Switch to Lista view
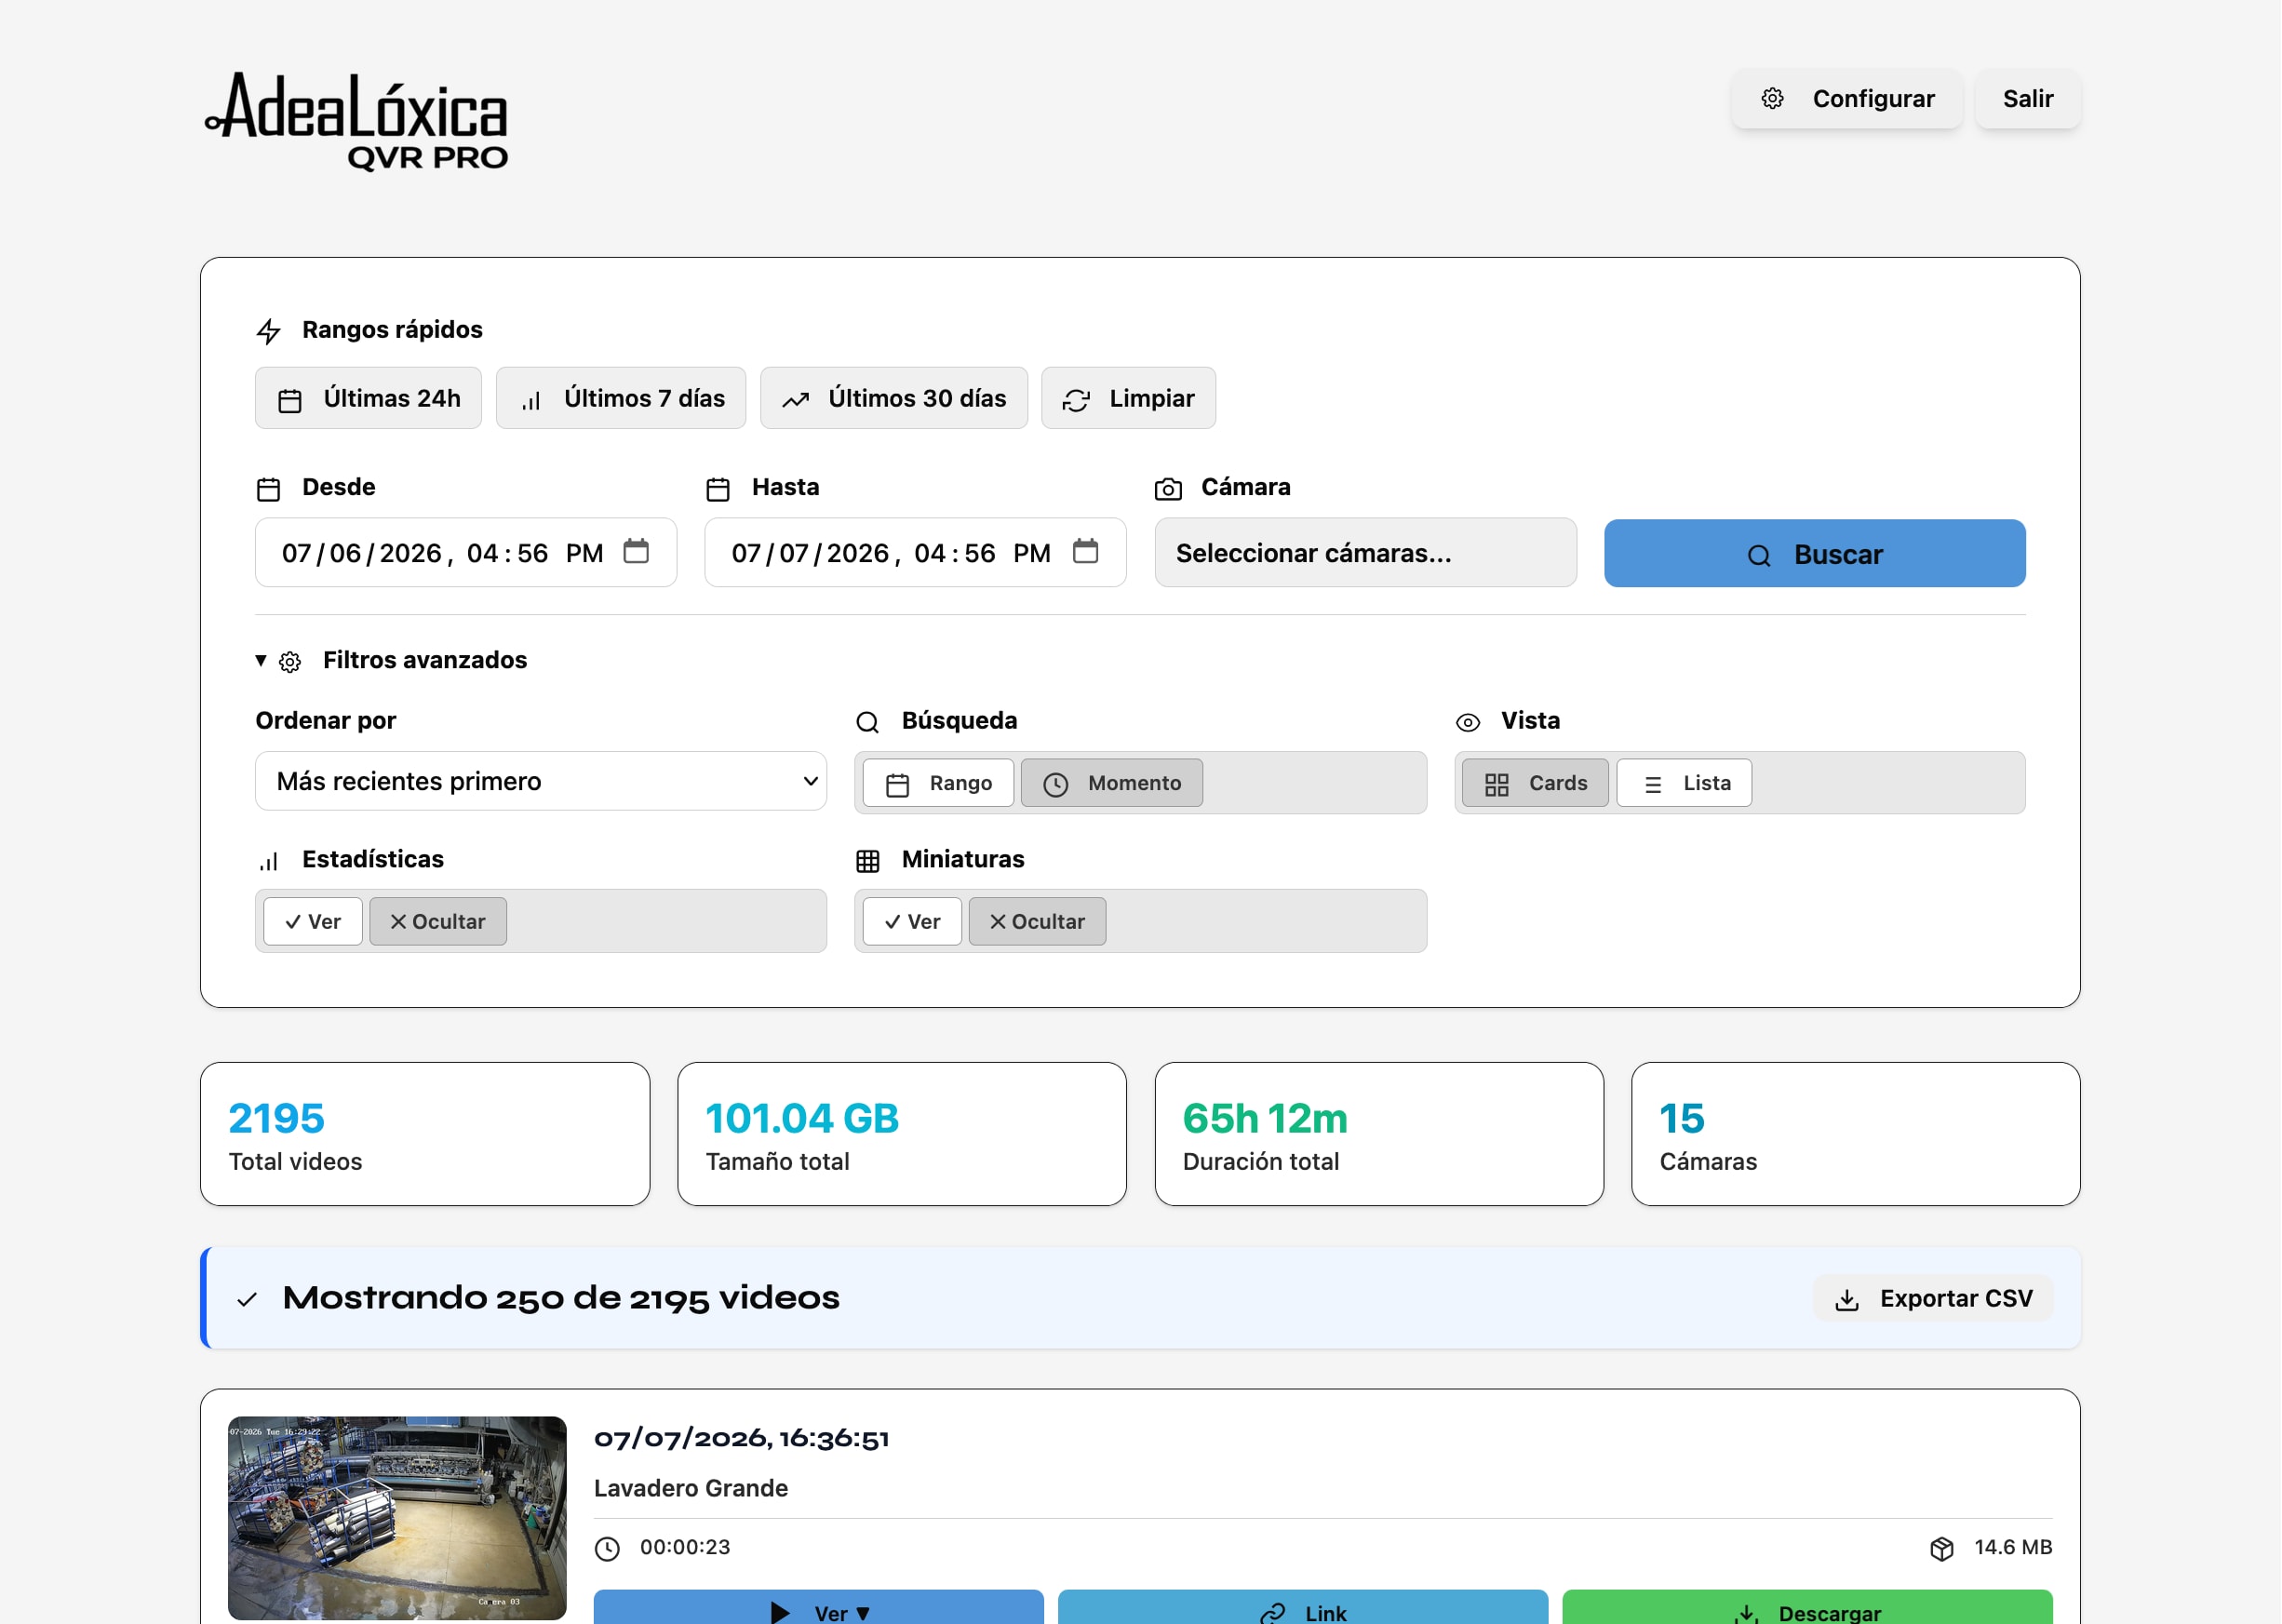 [x=1684, y=783]
